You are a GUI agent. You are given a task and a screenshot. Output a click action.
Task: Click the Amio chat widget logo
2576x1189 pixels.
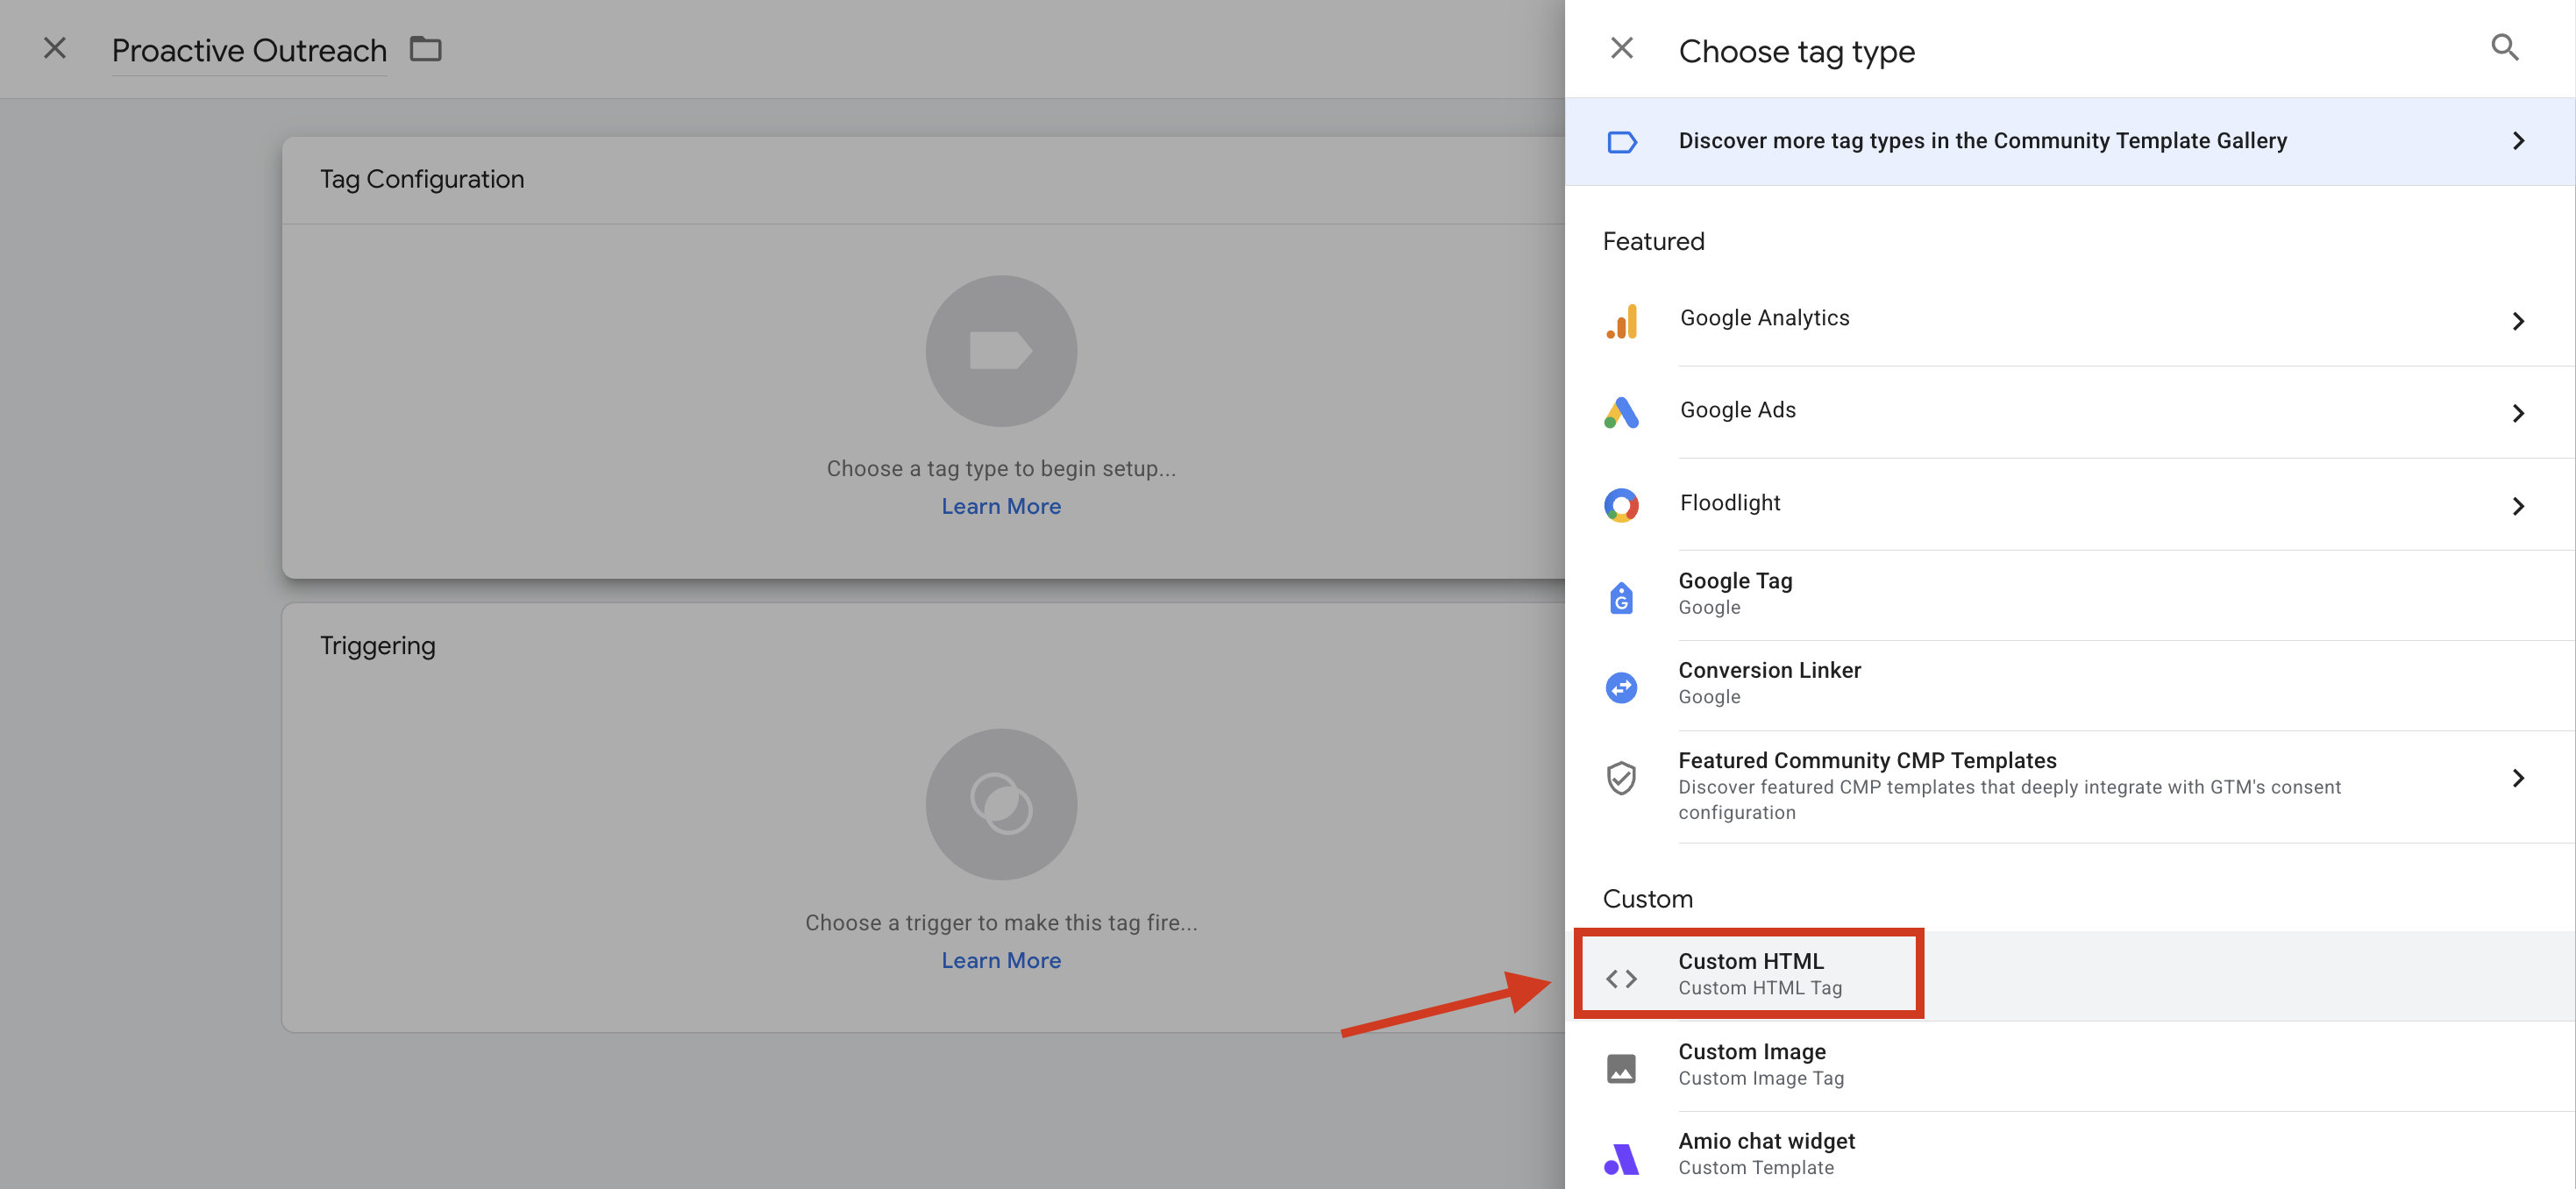1621,1158
